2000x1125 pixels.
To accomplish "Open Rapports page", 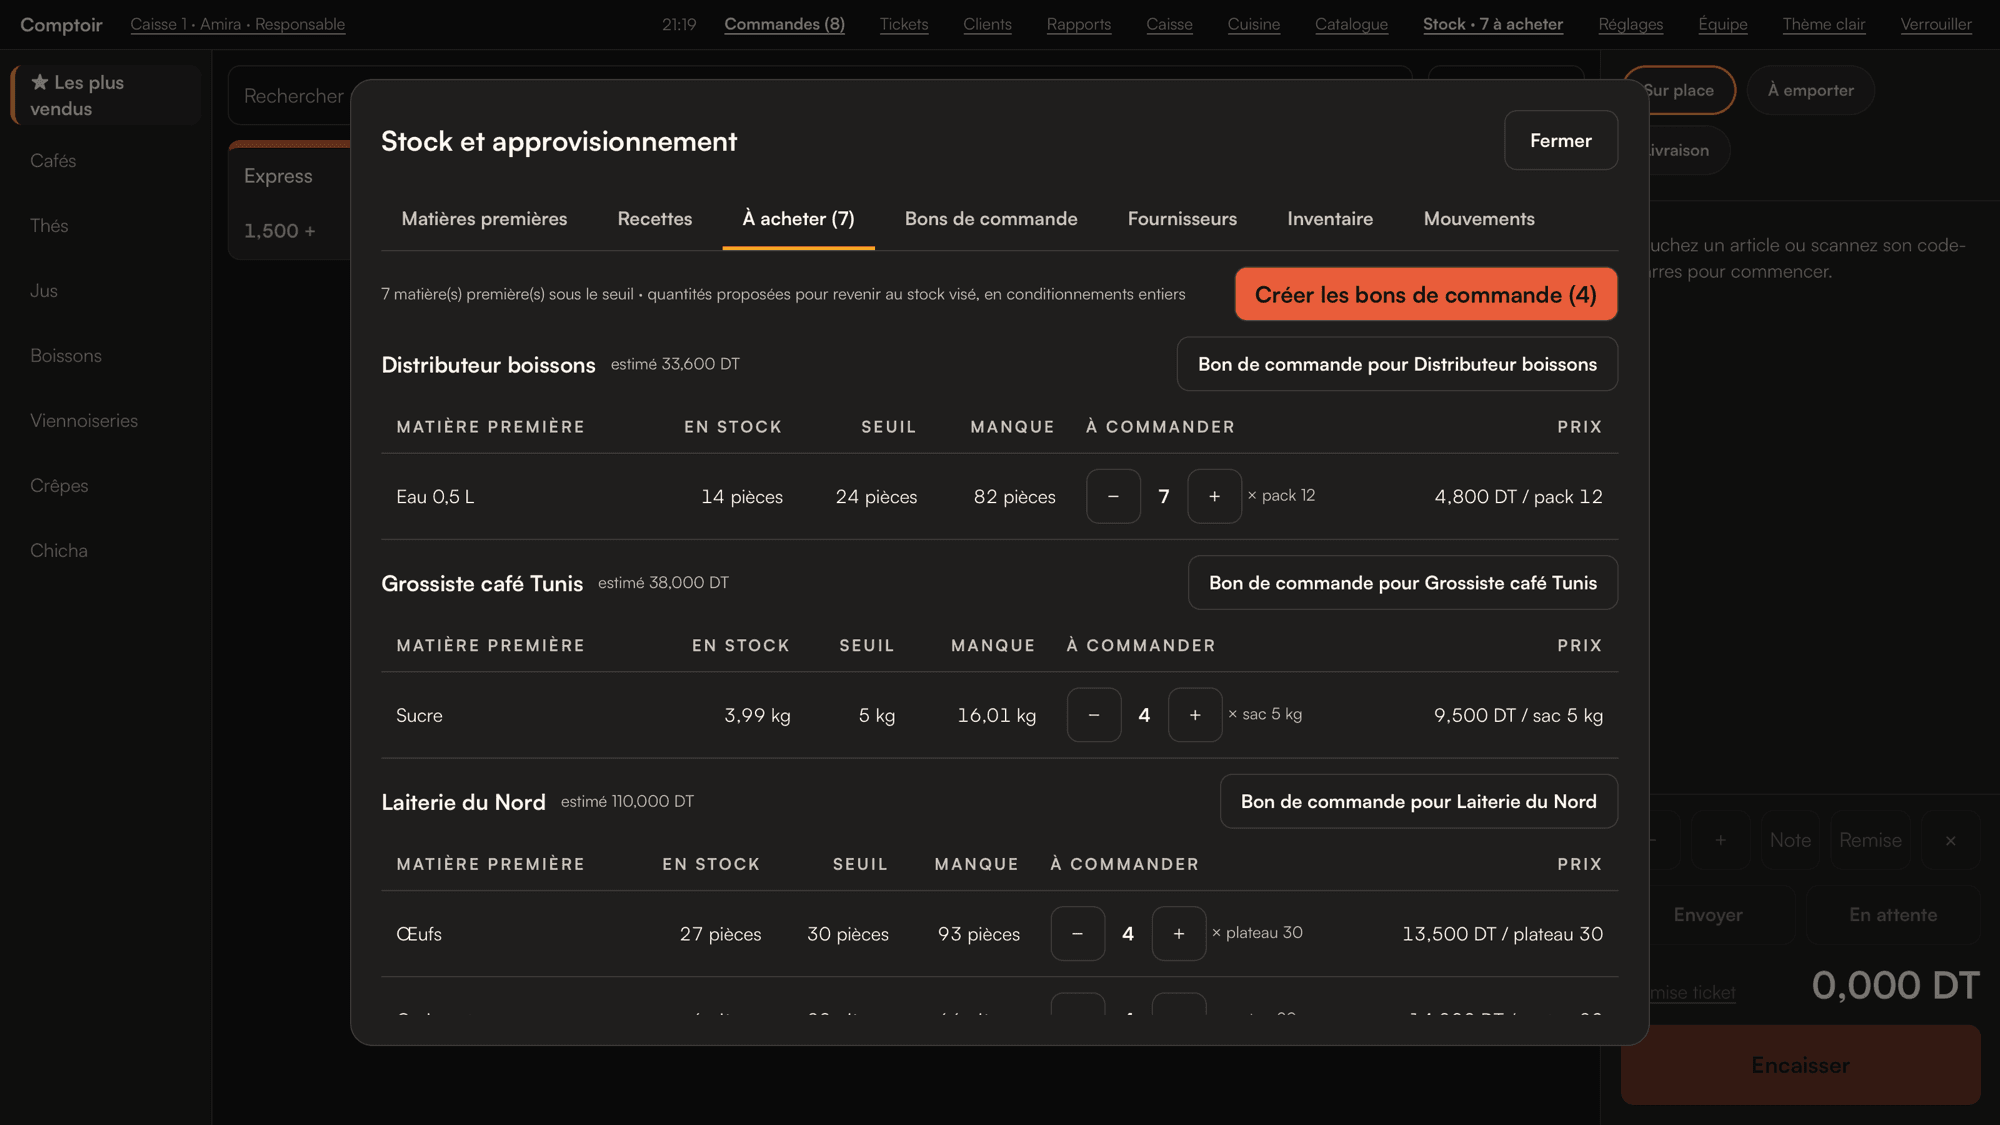I will click(x=1078, y=24).
